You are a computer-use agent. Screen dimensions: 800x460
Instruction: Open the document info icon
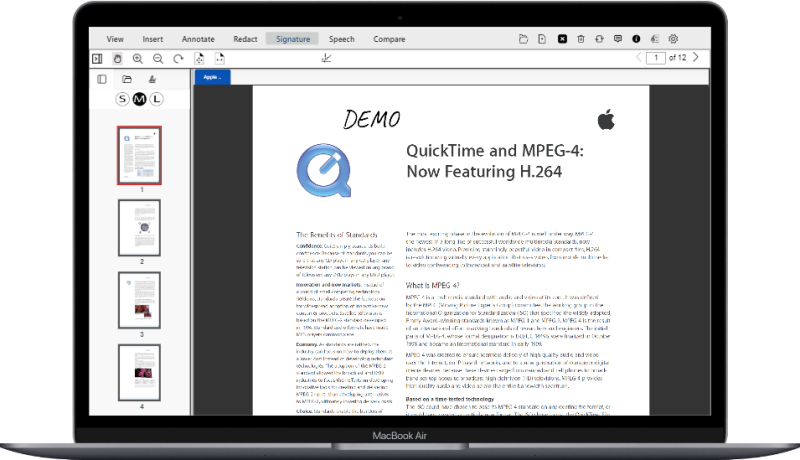[x=636, y=39]
